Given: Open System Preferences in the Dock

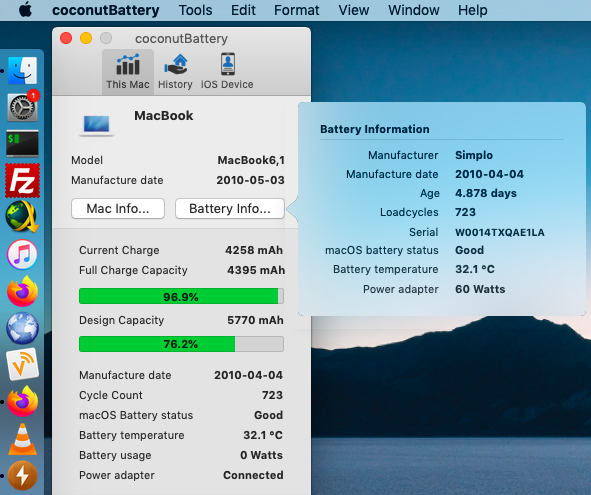Looking at the screenshot, I should click(23, 107).
